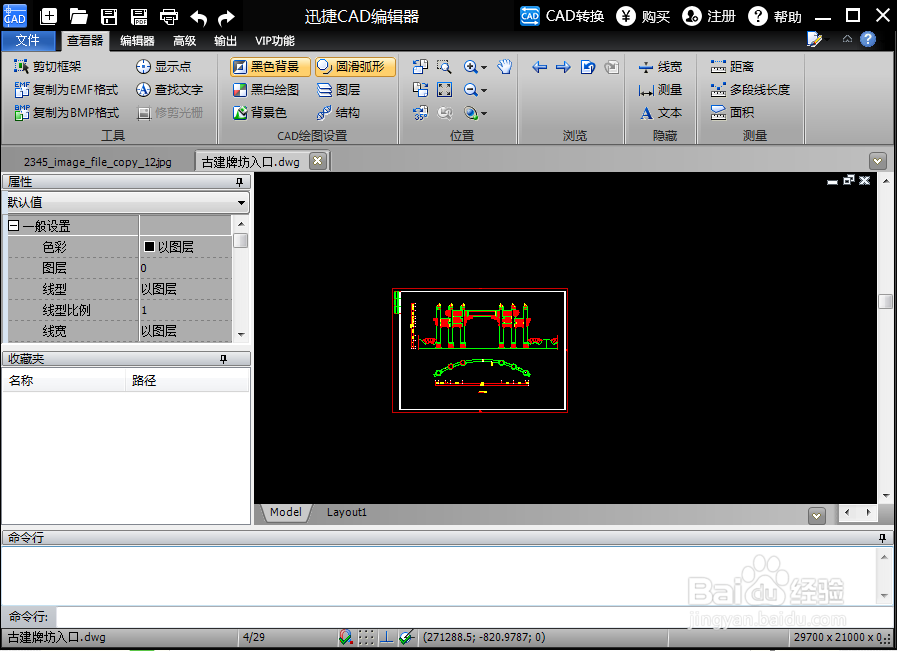The image size is (897, 651).
Task: Click the zoom out magnifier icon
Action: [x=470, y=90]
